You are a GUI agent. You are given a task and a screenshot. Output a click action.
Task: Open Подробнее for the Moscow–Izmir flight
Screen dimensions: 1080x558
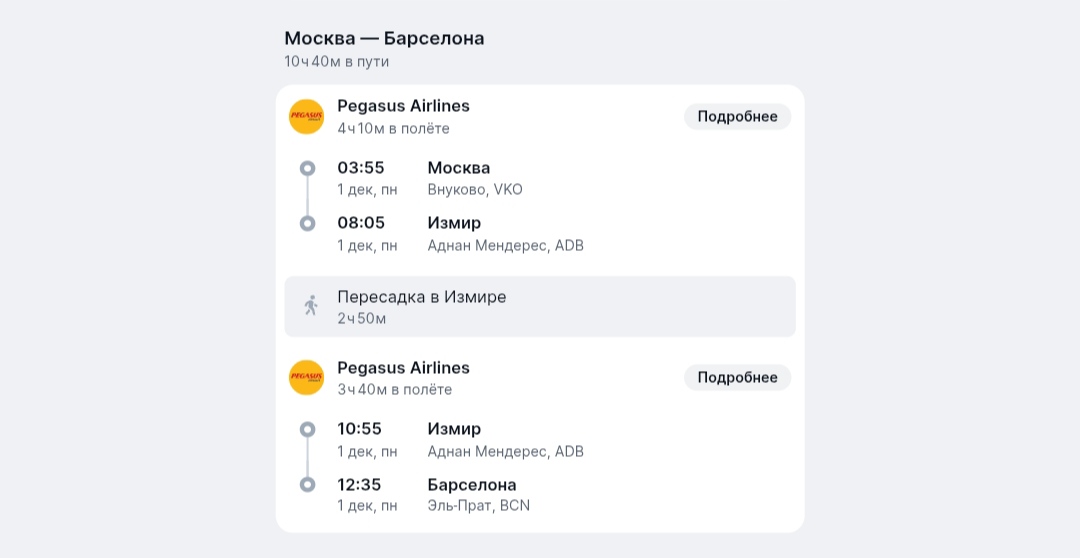click(737, 117)
